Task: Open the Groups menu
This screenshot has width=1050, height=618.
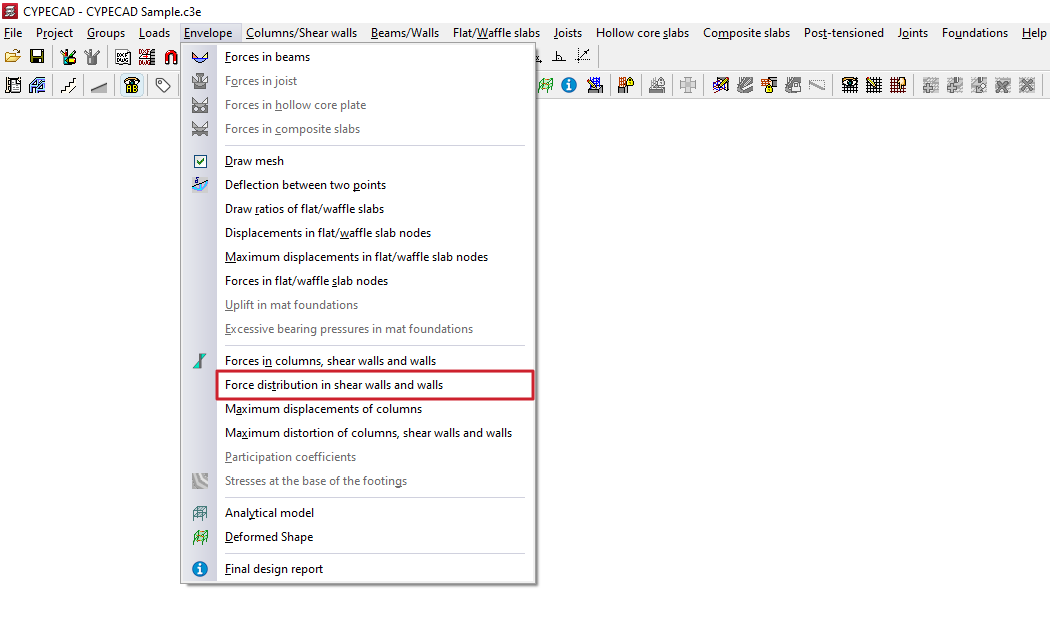Action: [x=106, y=33]
